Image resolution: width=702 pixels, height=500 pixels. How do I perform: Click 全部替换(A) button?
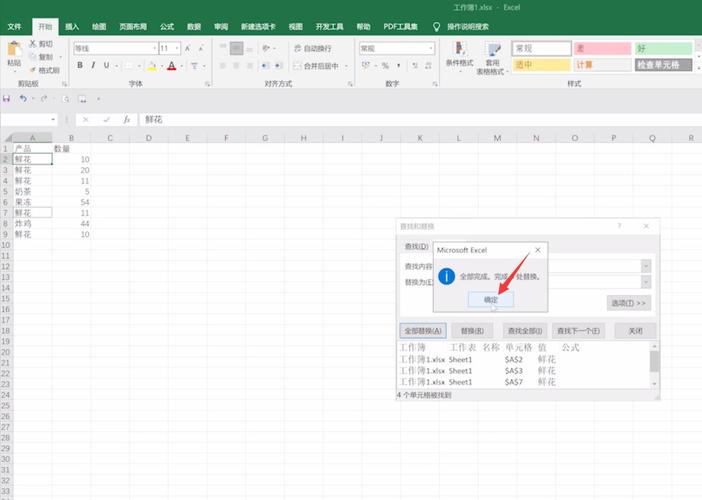click(423, 331)
